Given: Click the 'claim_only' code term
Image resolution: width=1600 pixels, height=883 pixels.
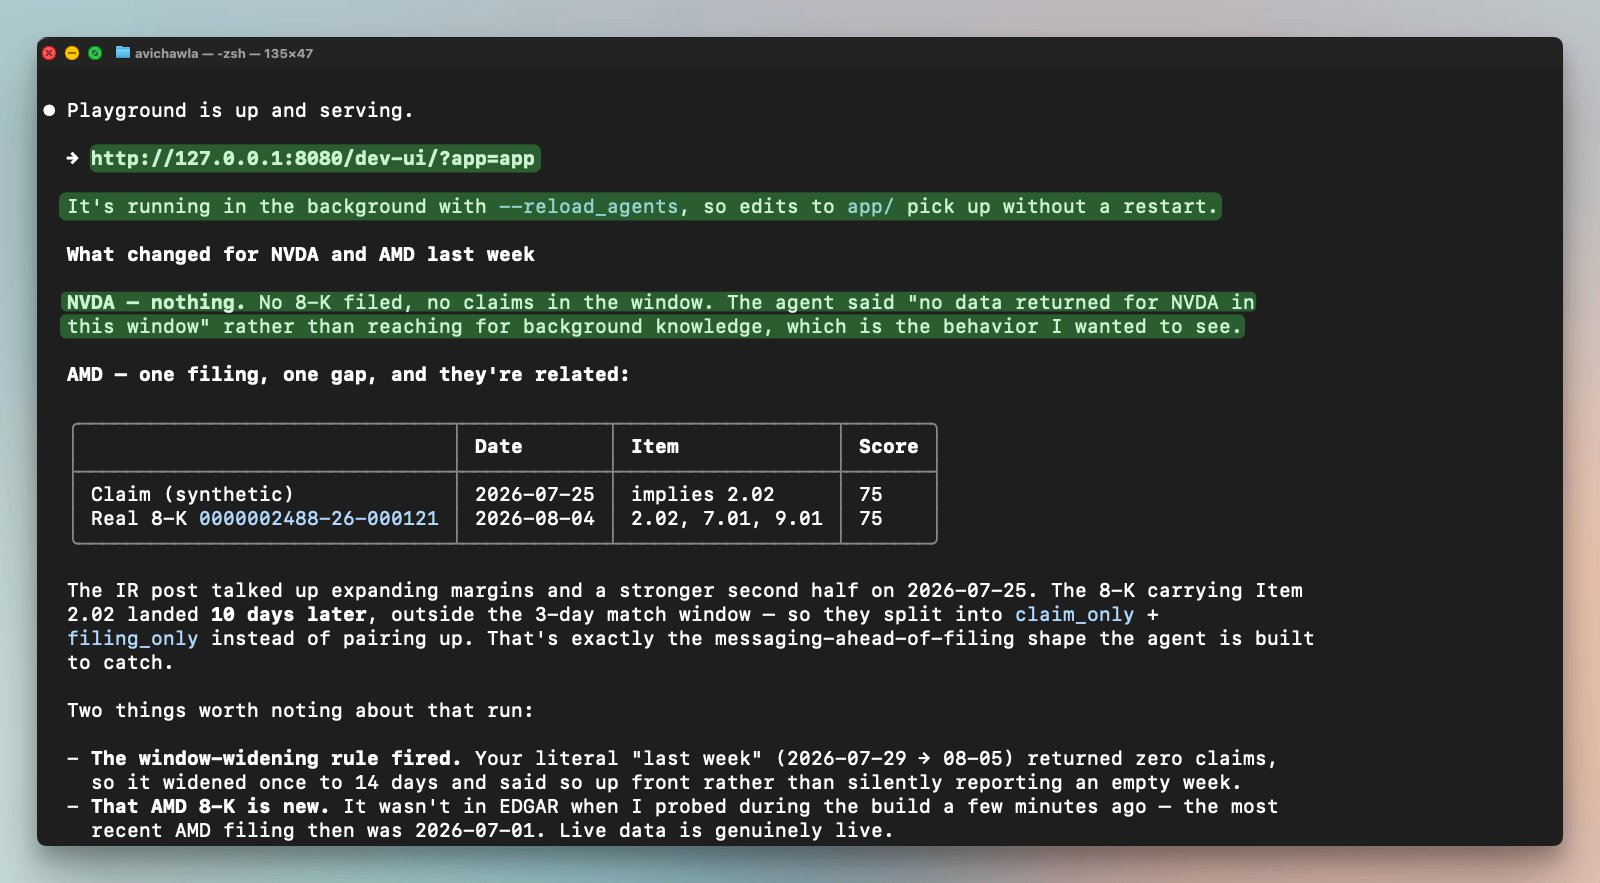Looking at the screenshot, I should click(1075, 614).
